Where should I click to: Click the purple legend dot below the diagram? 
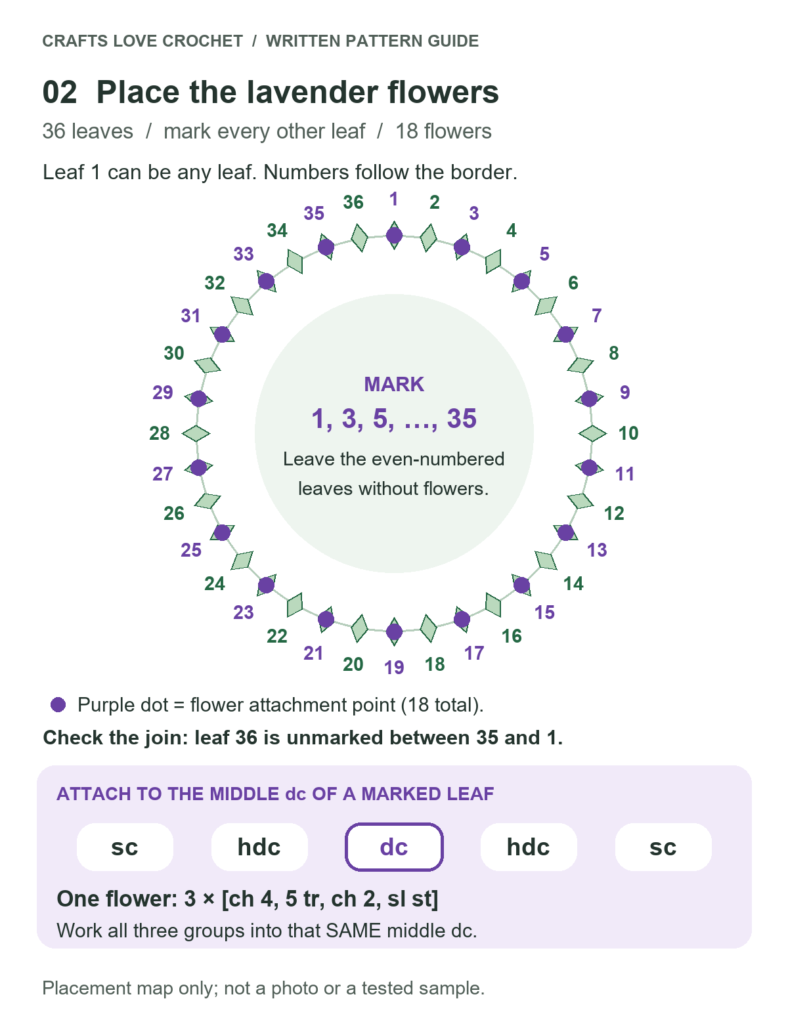[x=58, y=705]
